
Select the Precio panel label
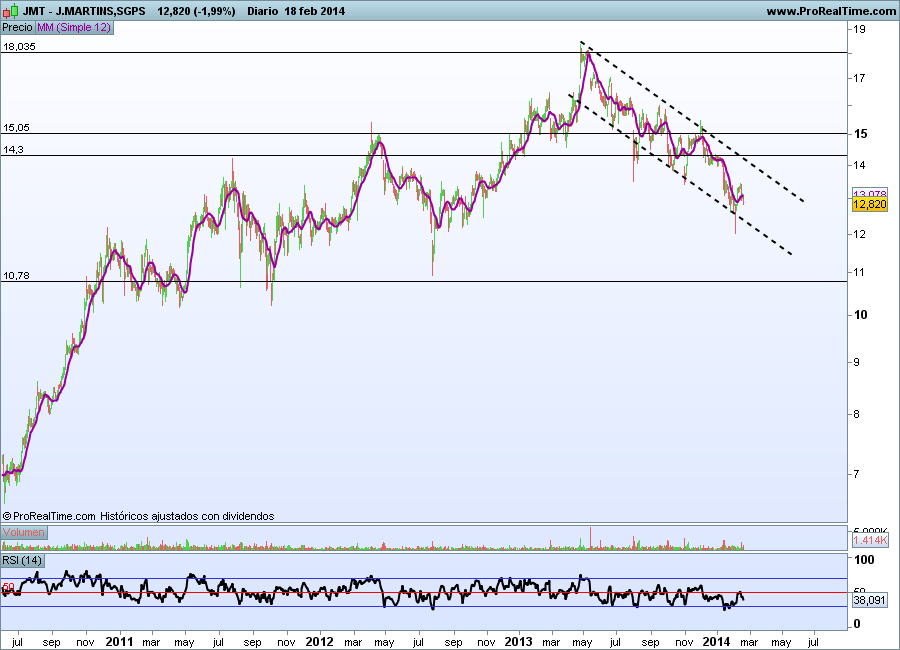point(17,28)
